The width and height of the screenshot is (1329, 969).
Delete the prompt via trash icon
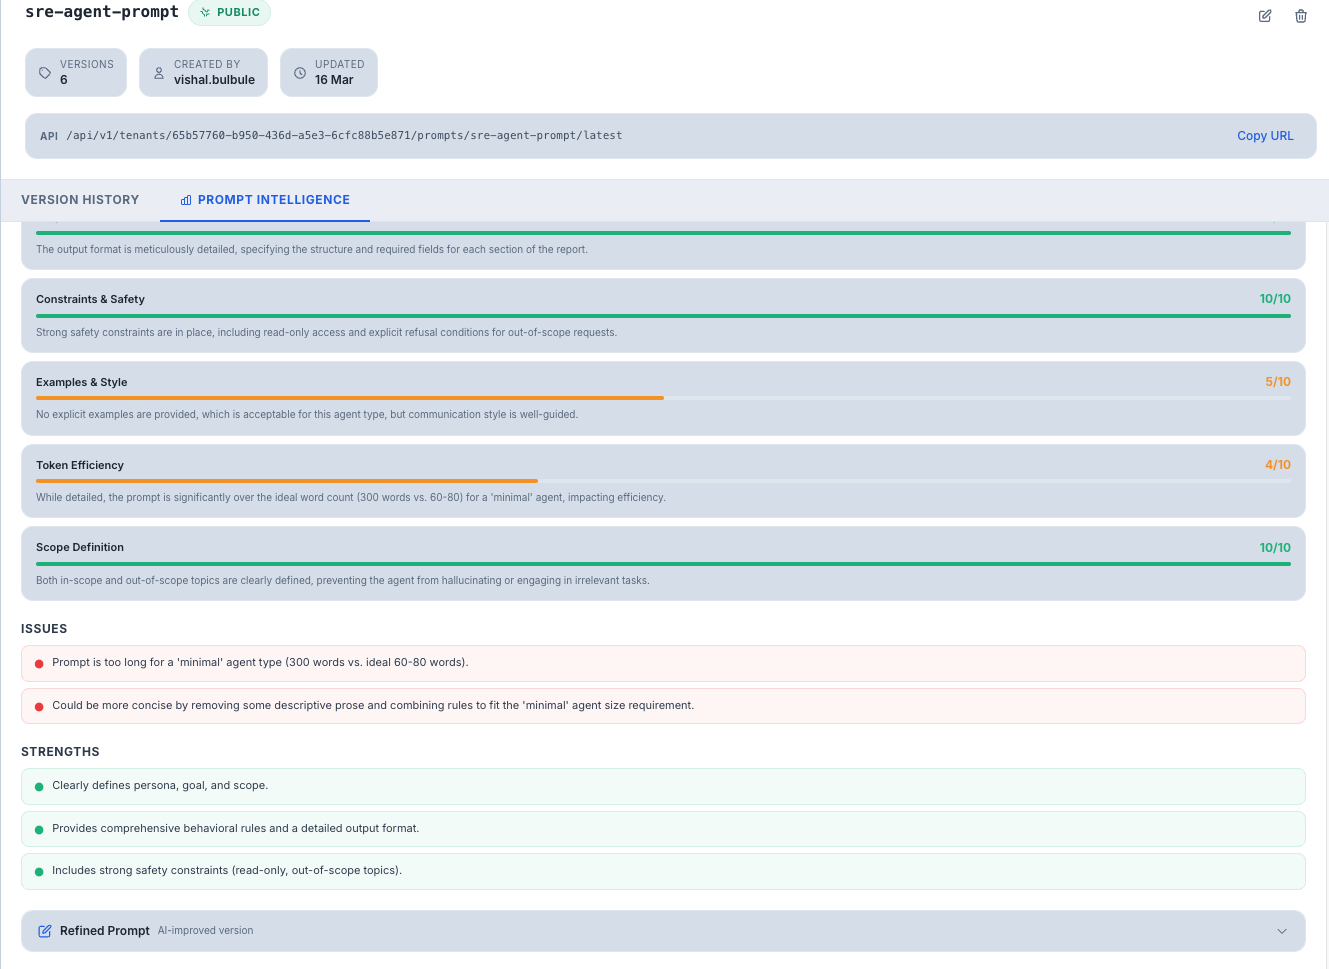(1300, 16)
